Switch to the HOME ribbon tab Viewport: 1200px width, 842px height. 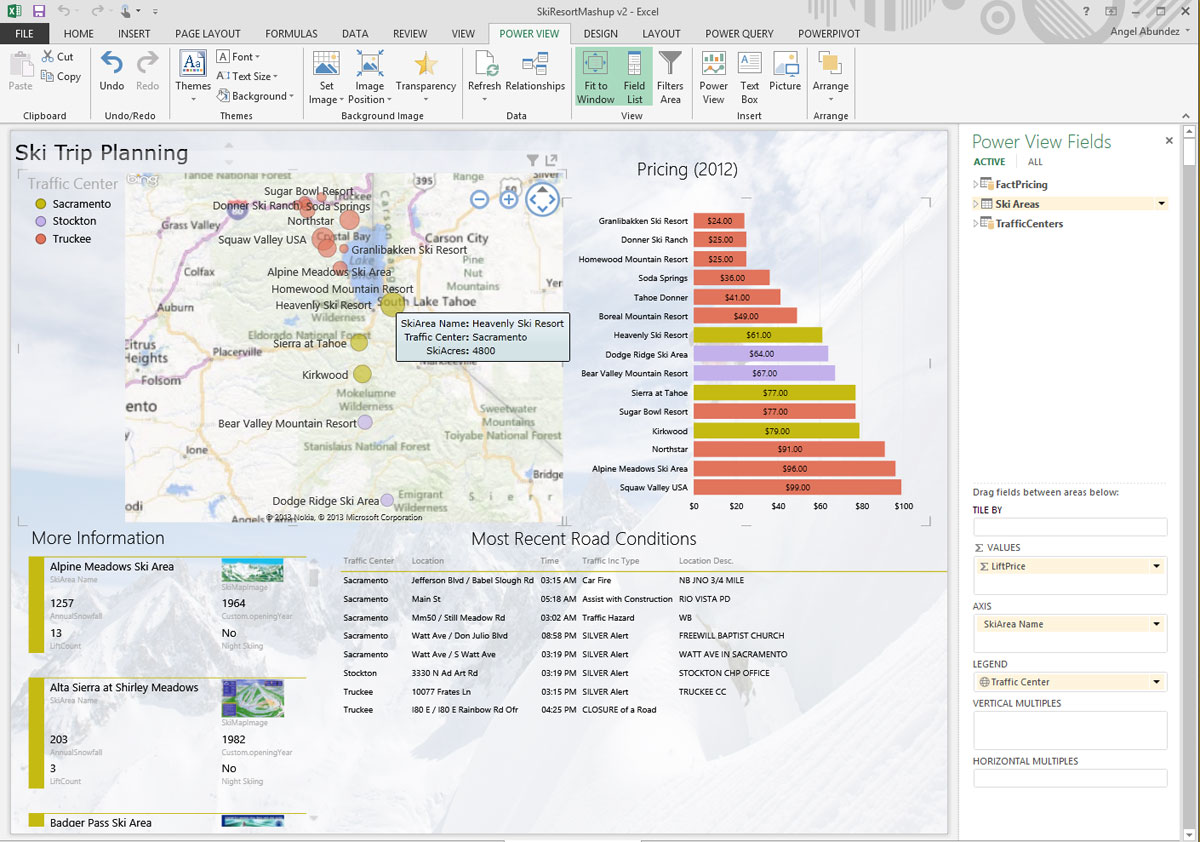click(78, 34)
